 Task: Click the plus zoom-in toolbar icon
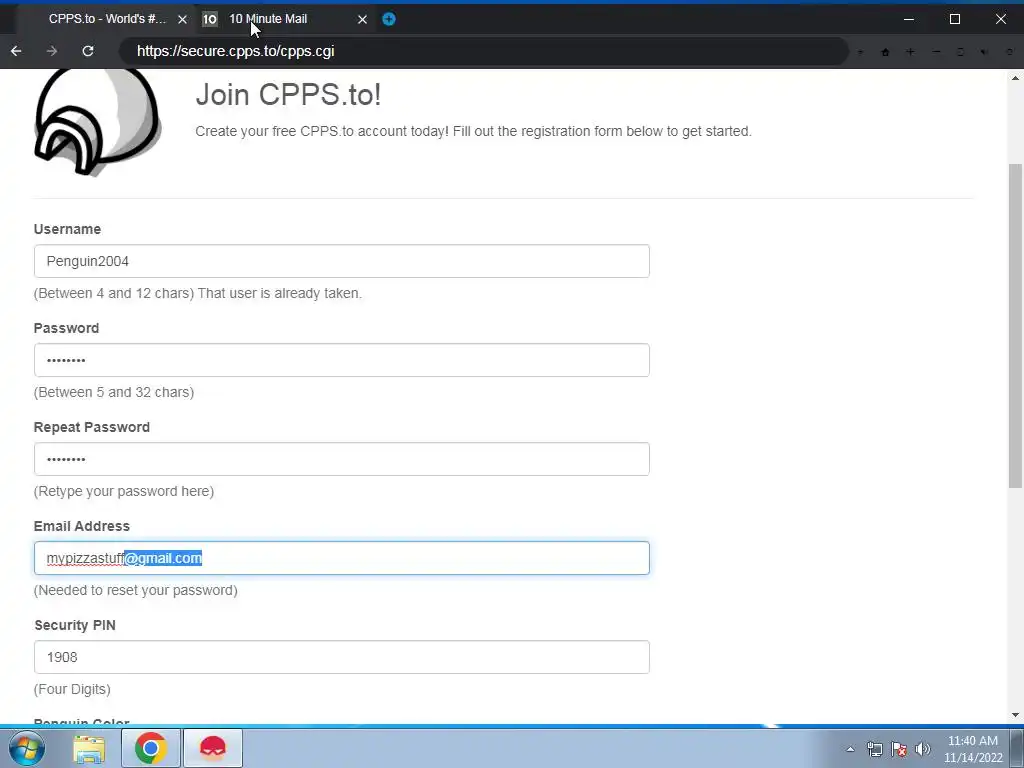(910, 52)
